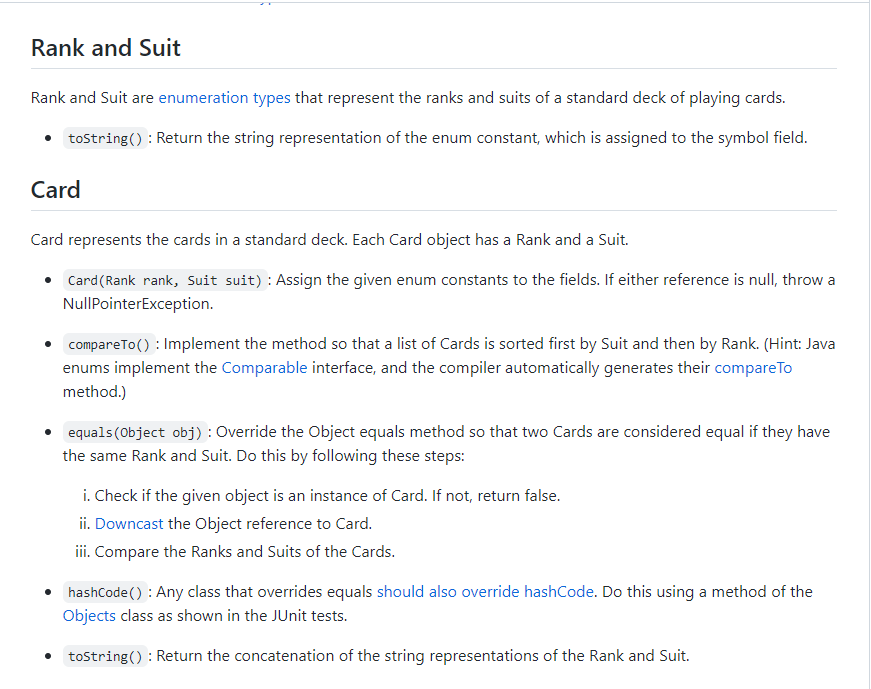Click the NullPointerException text

coord(138,304)
